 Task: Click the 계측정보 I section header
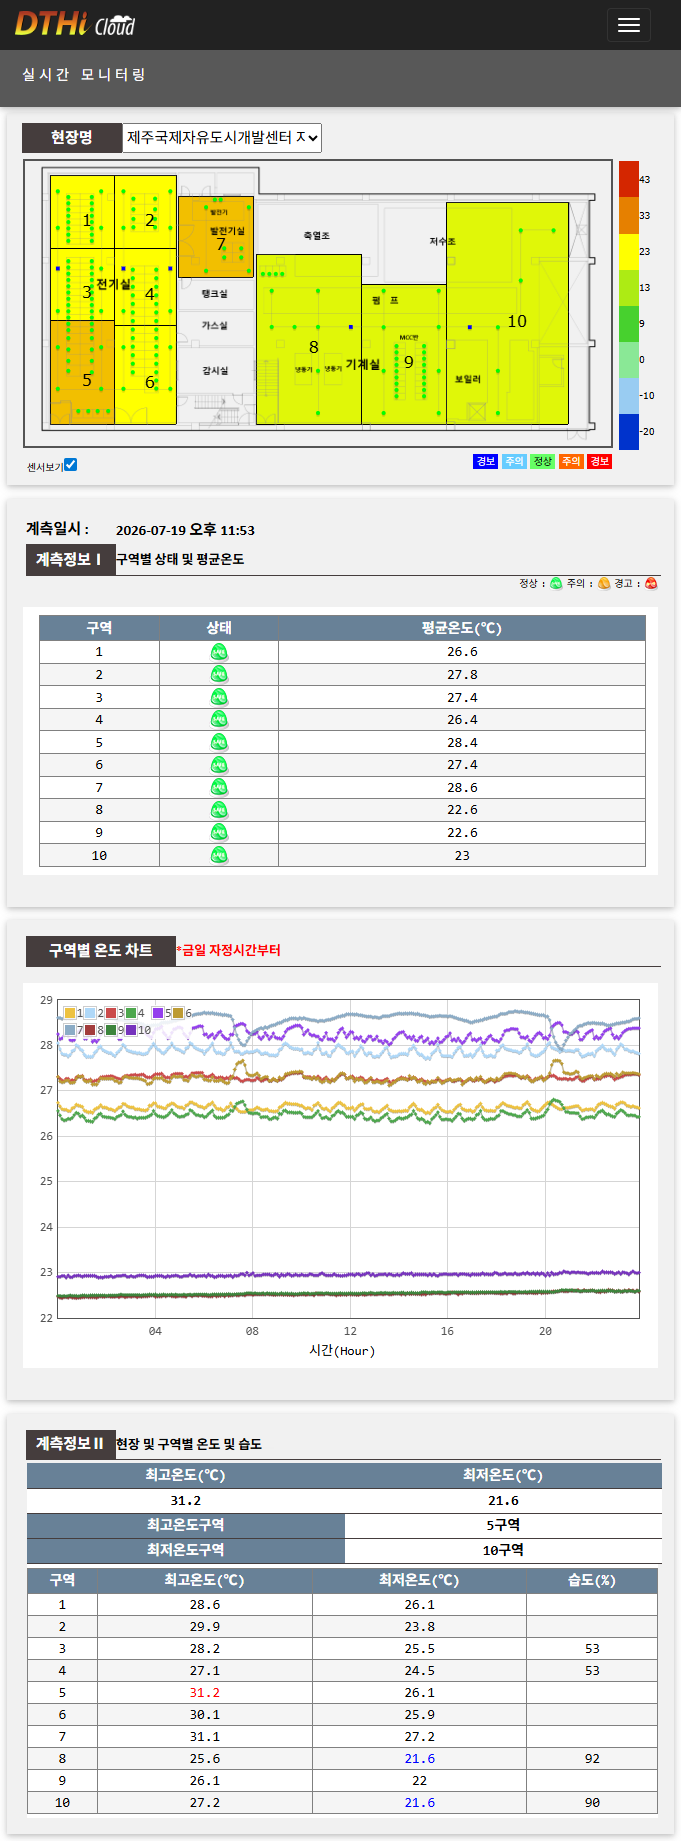(69, 559)
